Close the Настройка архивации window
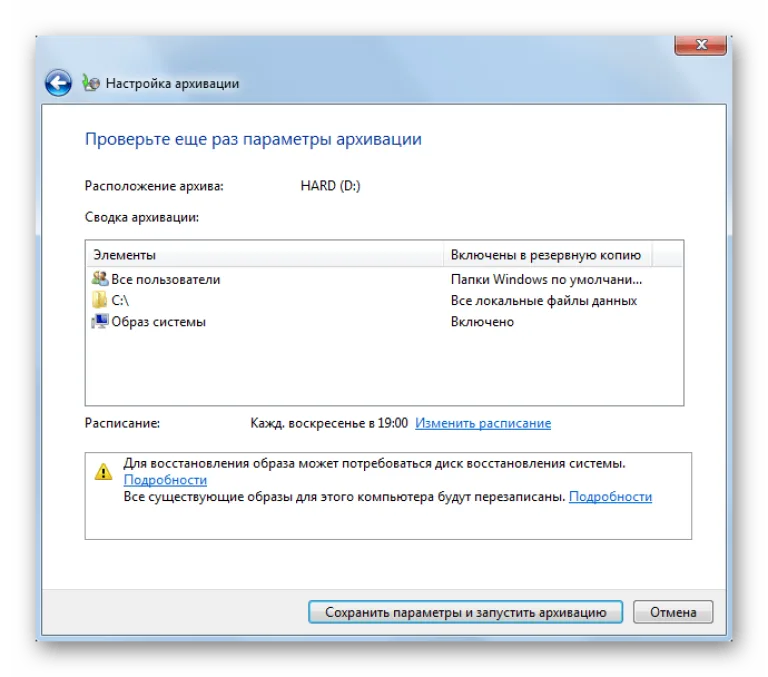 point(700,45)
